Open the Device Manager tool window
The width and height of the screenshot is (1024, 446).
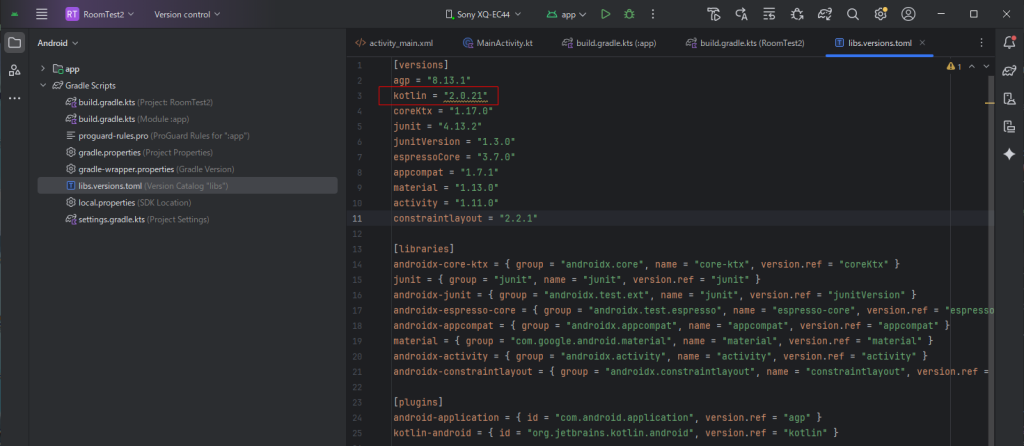pos(1009,98)
